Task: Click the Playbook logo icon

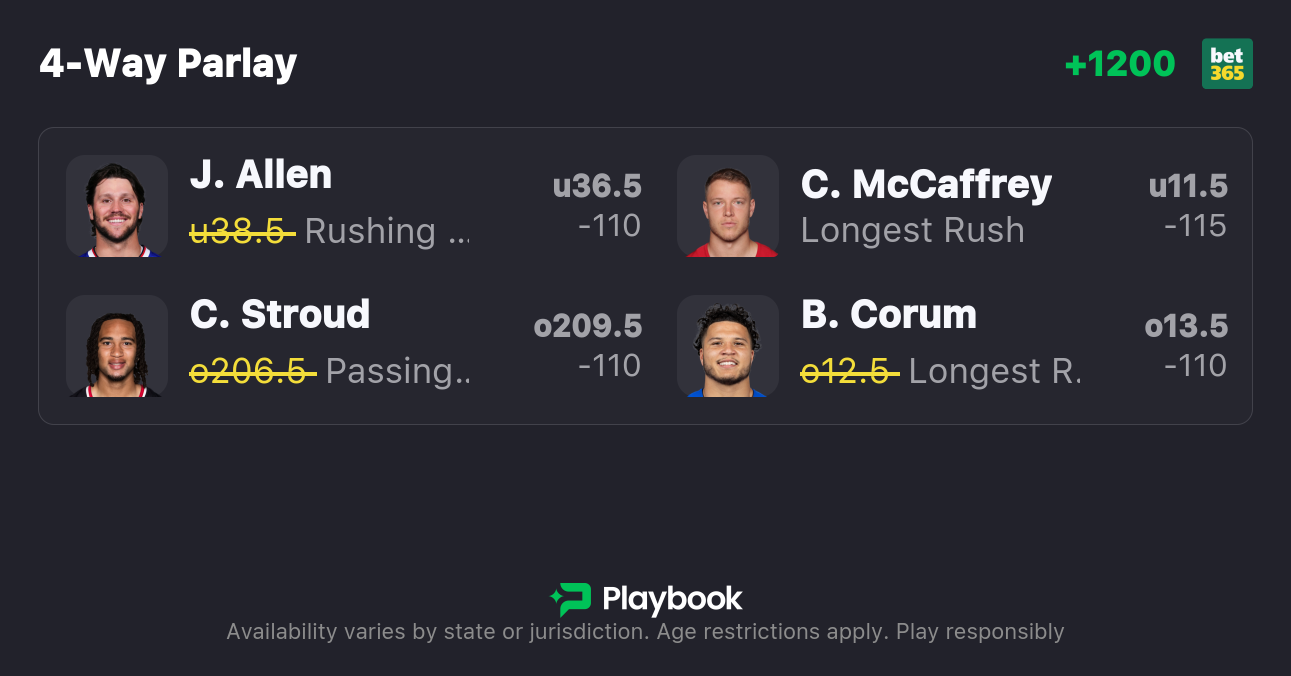Action: pyautogui.click(x=571, y=599)
